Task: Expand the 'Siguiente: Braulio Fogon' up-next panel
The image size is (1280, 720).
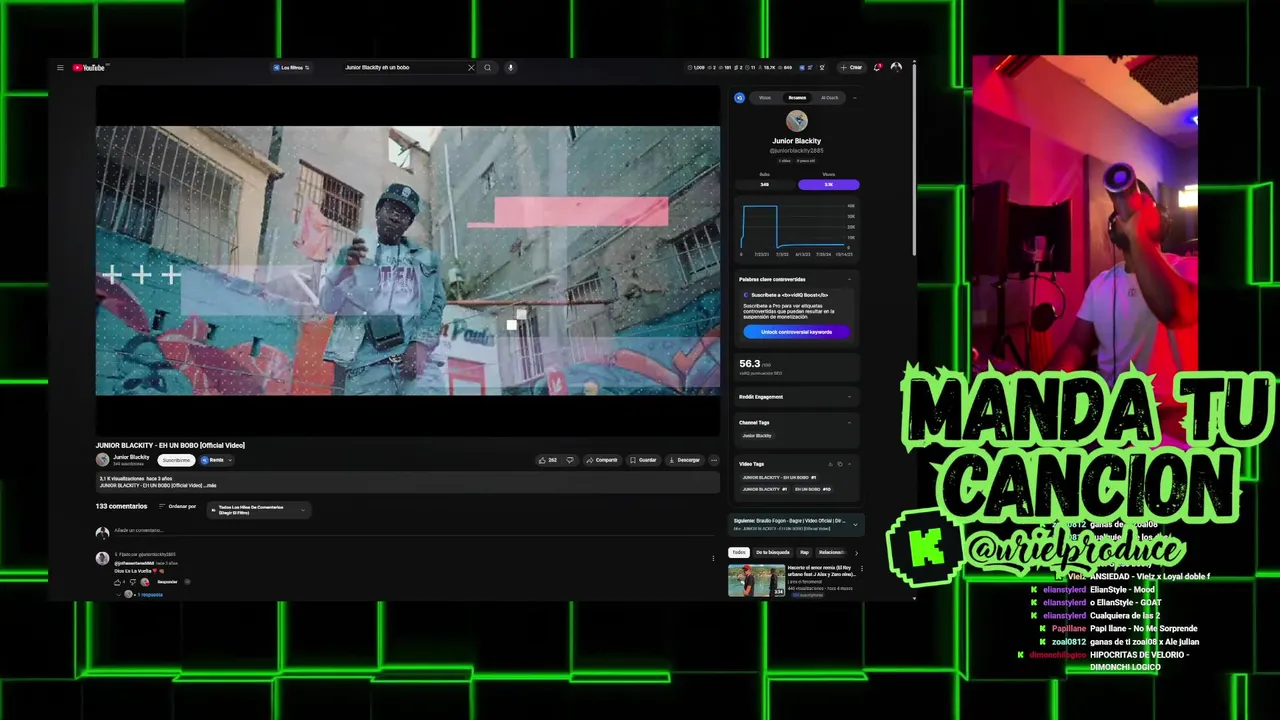Action: tap(855, 524)
